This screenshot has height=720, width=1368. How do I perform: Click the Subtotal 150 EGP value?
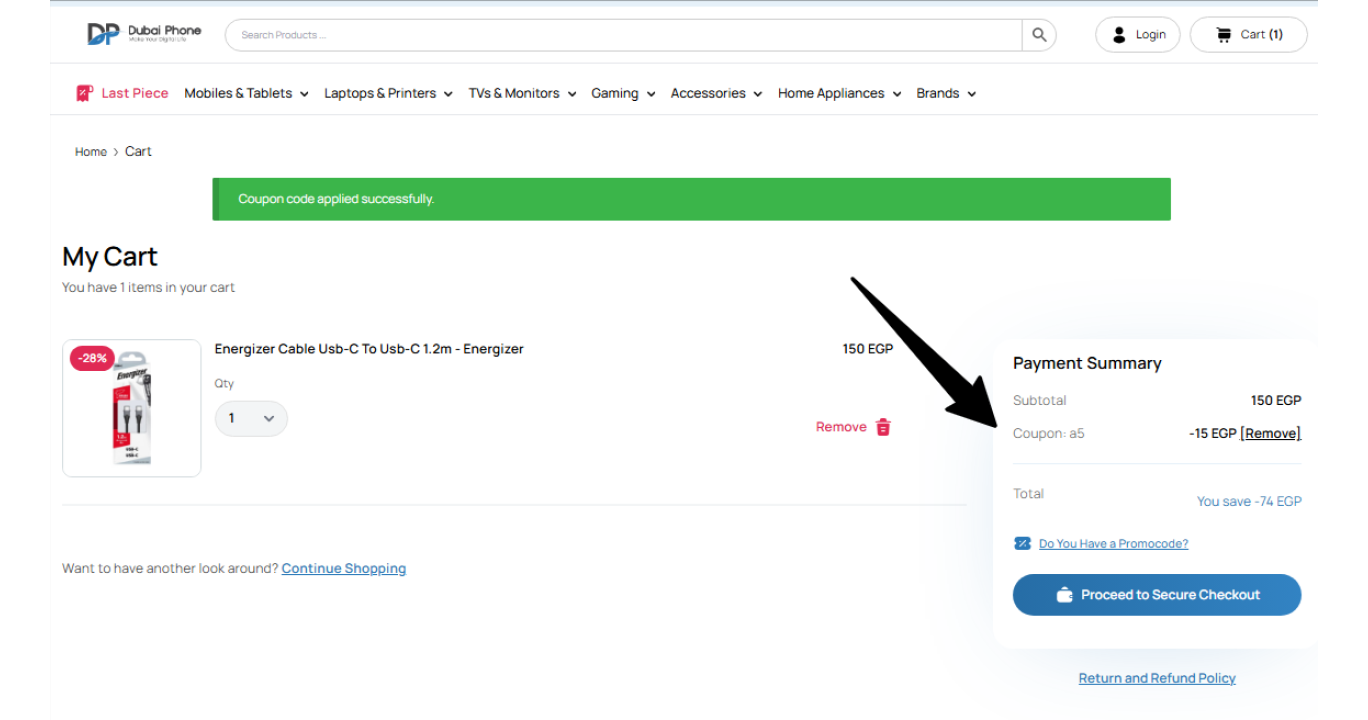(x=1276, y=400)
